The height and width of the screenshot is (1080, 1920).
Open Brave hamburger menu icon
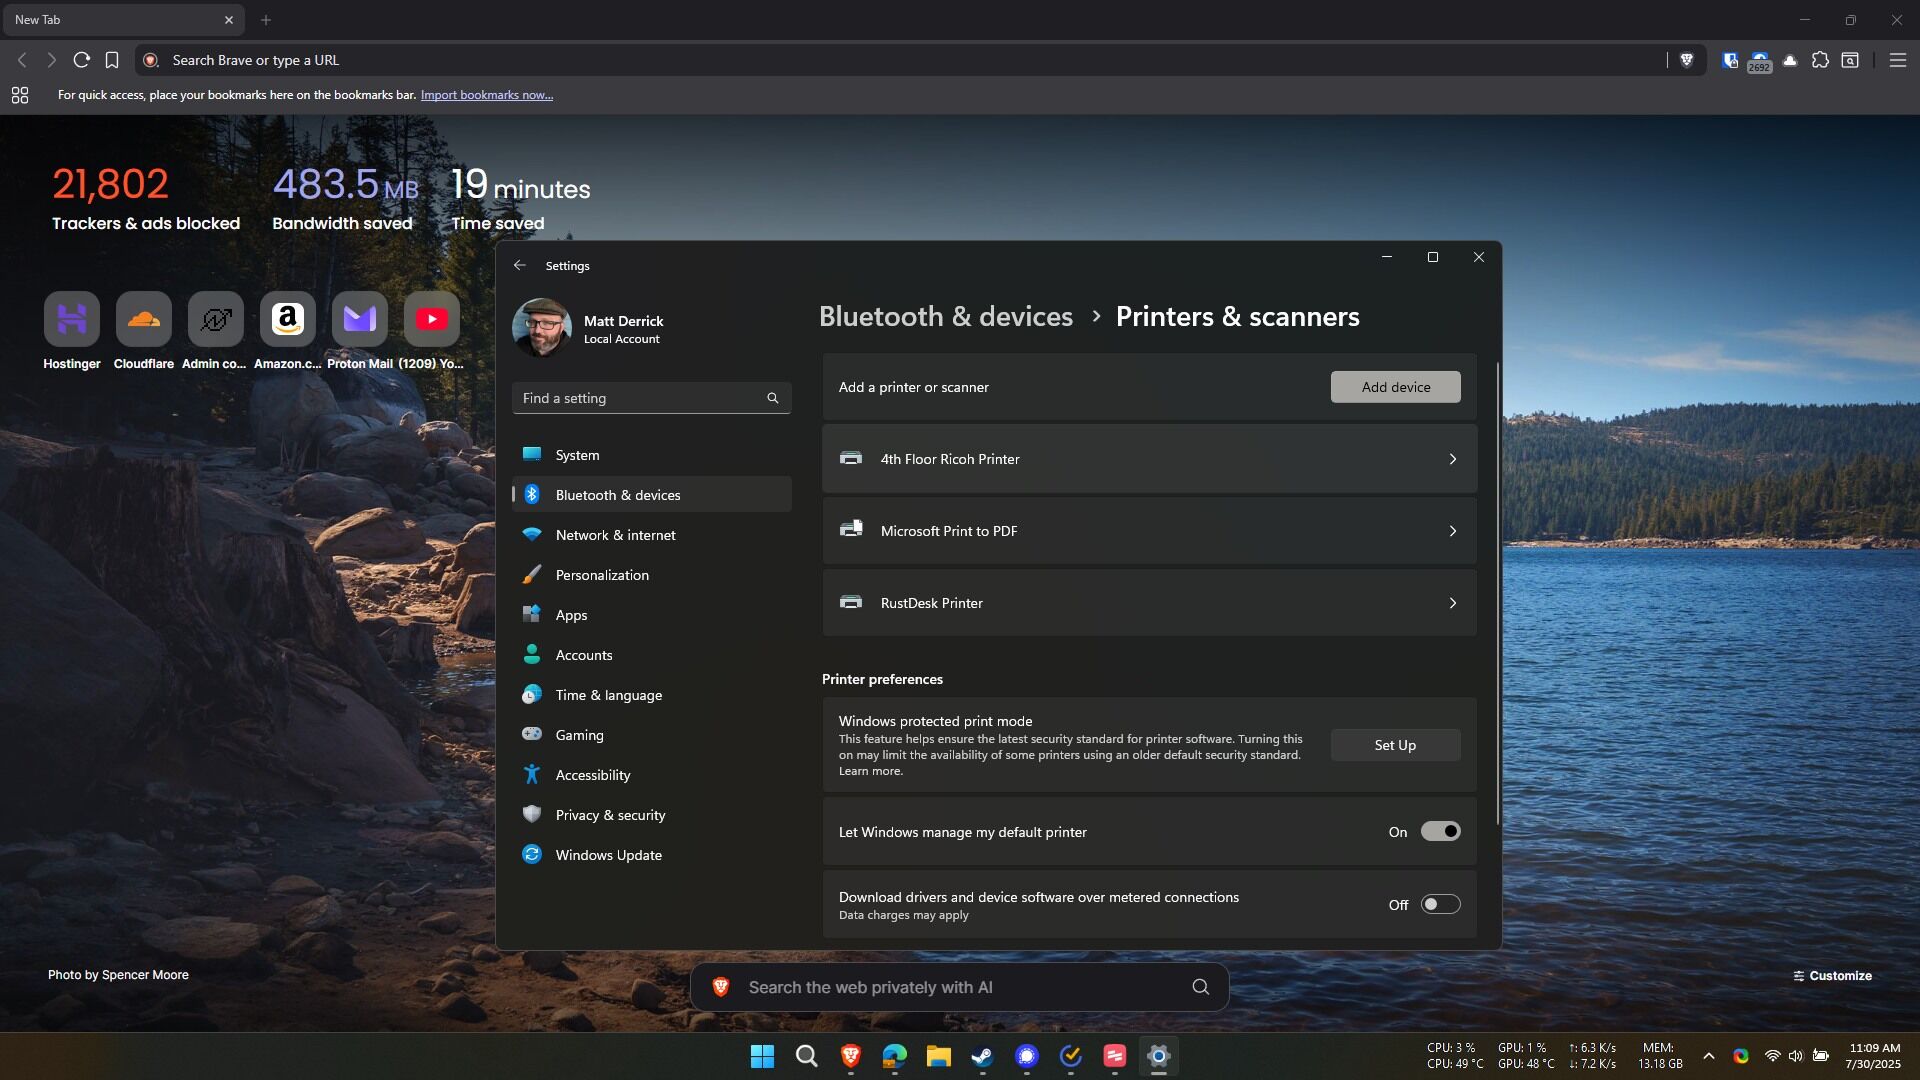pyautogui.click(x=1897, y=60)
